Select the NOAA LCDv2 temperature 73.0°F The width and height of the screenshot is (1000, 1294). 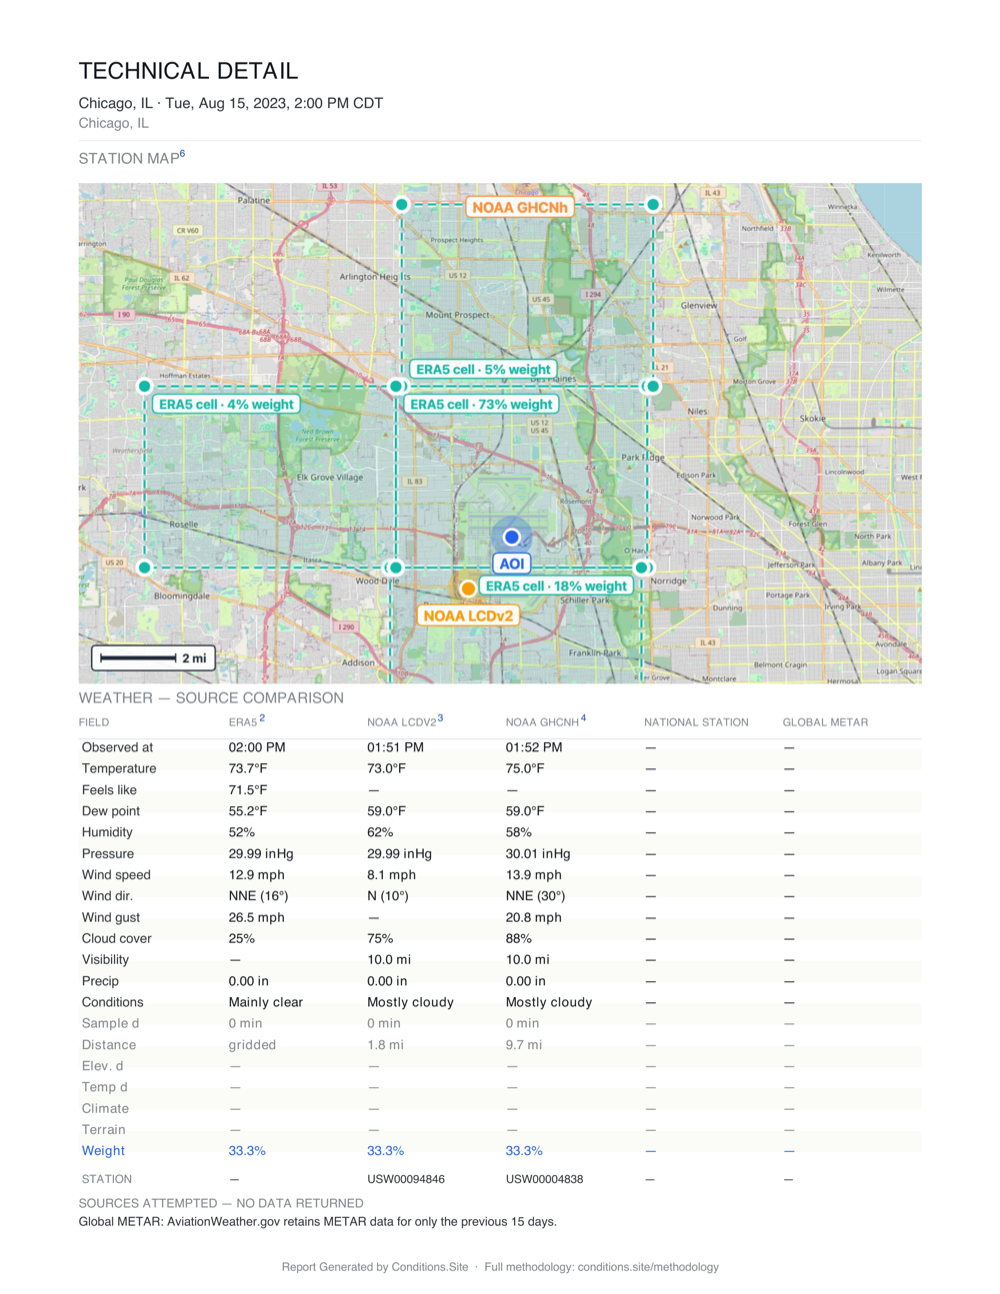click(x=386, y=769)
